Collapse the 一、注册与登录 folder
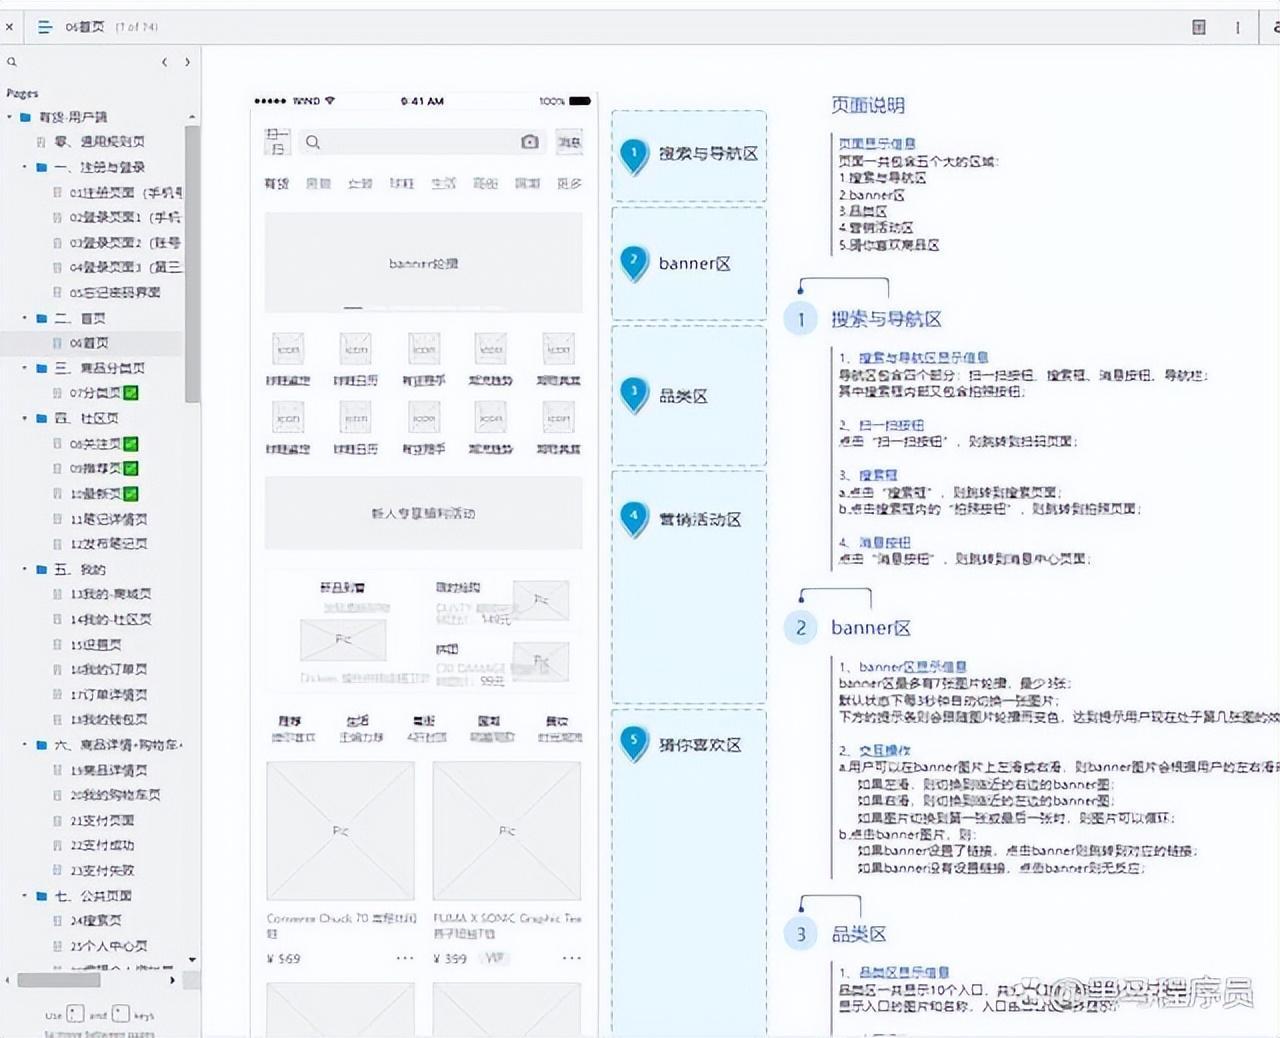Screen dimensions: 1280x1038 (x=25, y=167)
